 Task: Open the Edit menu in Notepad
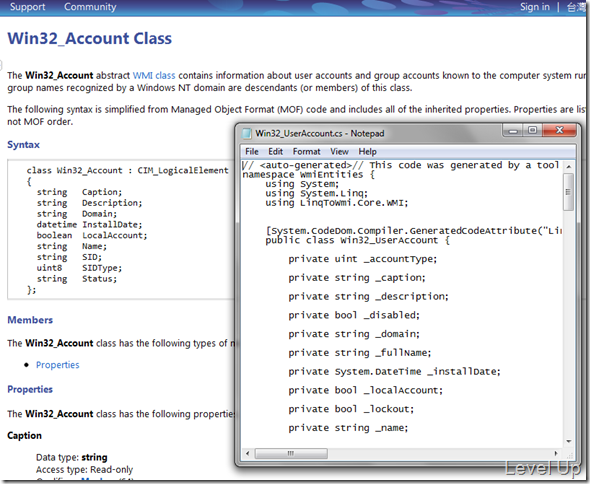pos(275,152)
